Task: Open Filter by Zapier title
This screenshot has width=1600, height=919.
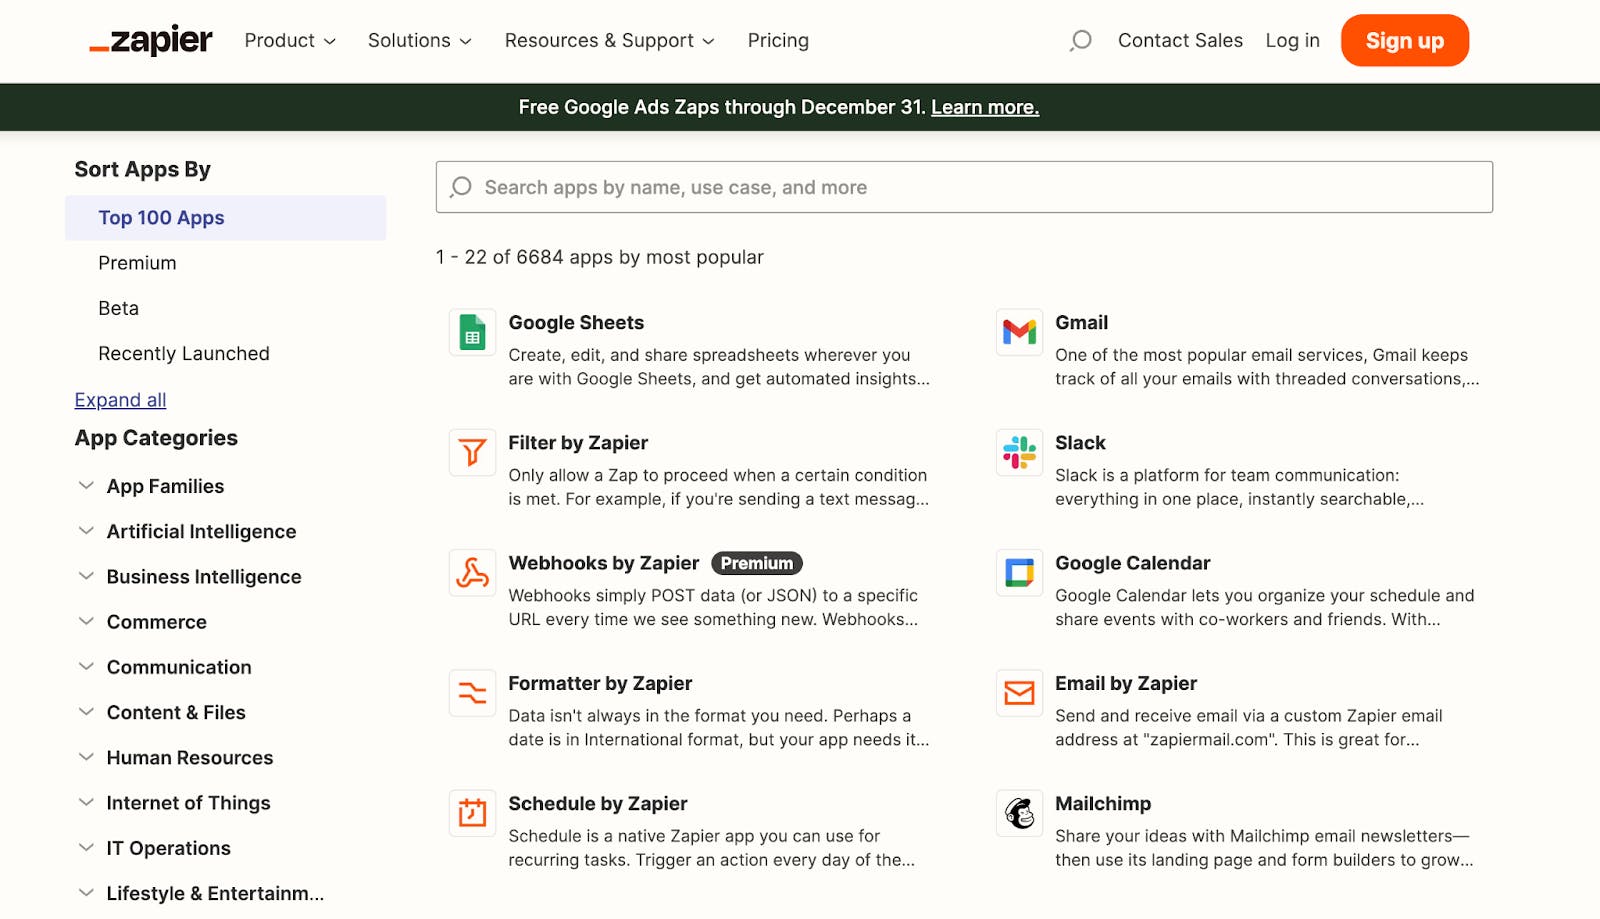Action: click(578, 443)
